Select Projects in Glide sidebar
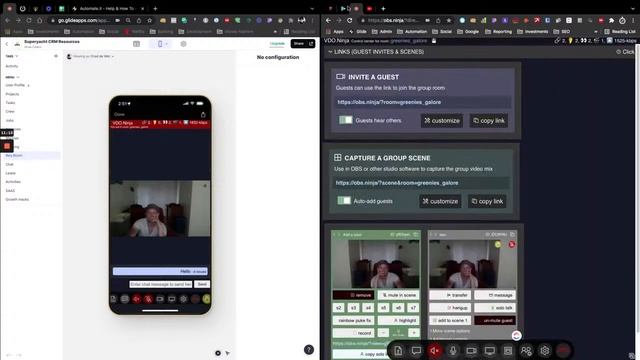The height and width of the screenshot is (360, 640). coord(12,94)
